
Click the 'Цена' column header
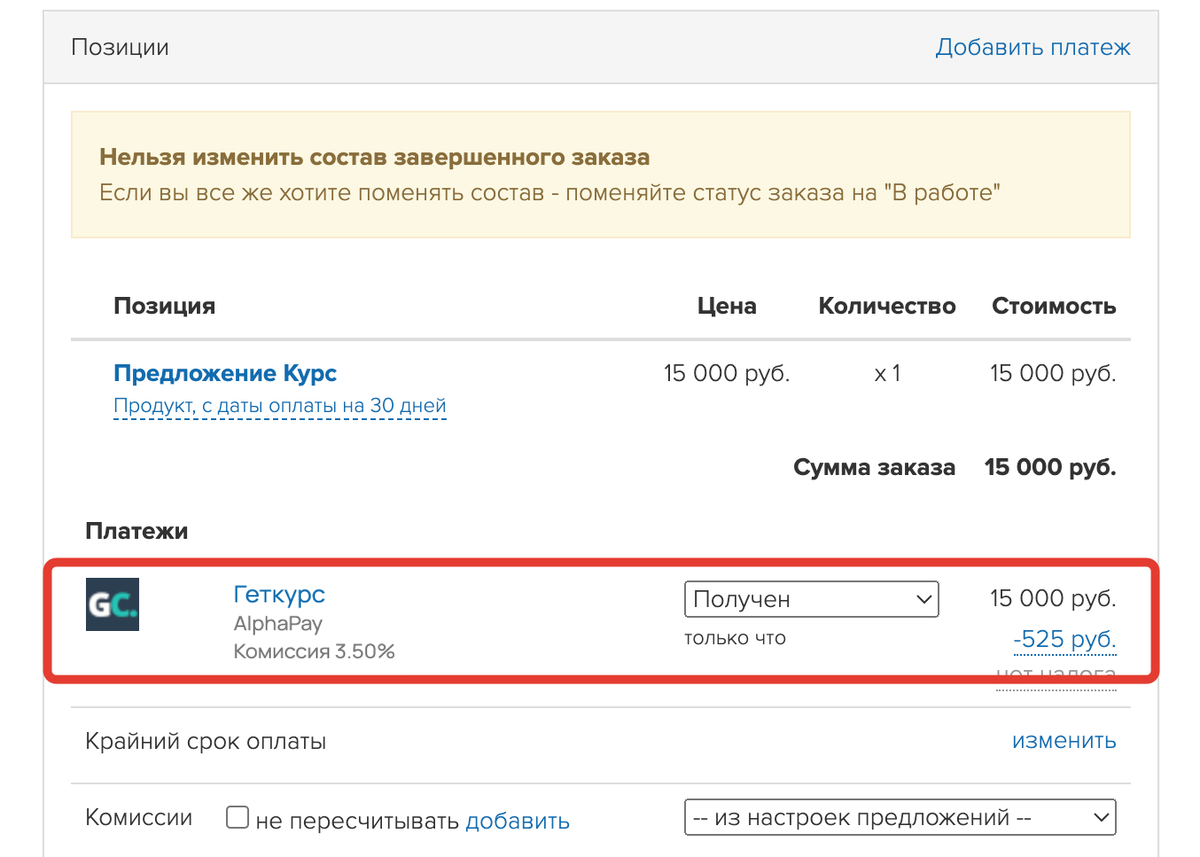tap(726, 306)
